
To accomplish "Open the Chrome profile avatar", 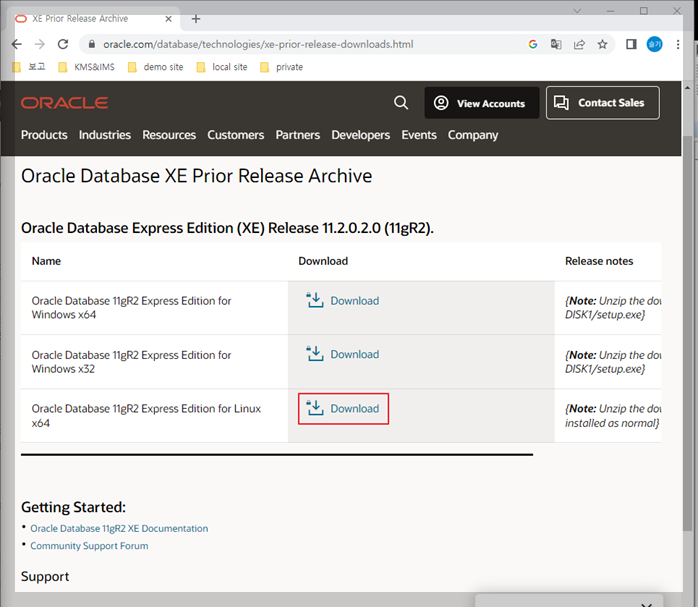I will point(654,44).
